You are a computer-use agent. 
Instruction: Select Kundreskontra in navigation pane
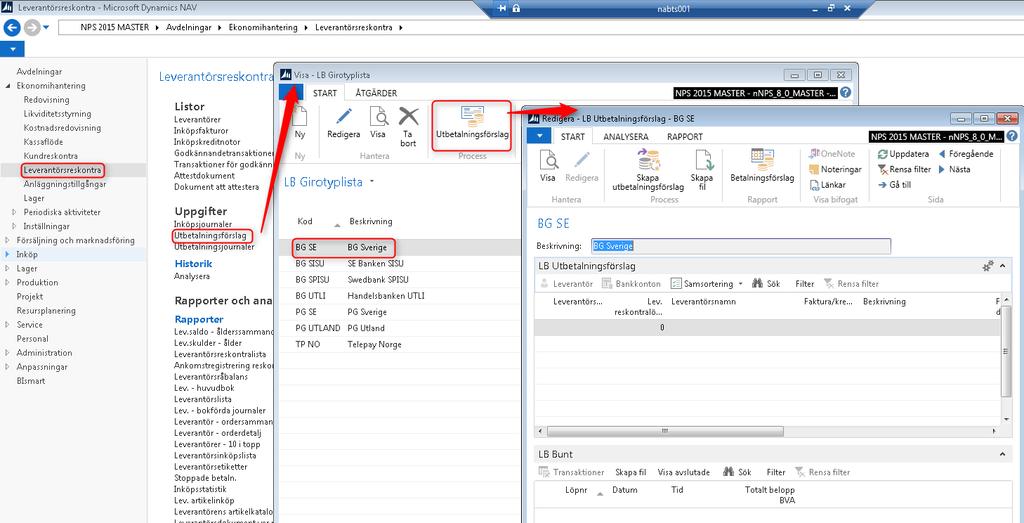click(50, 156)
